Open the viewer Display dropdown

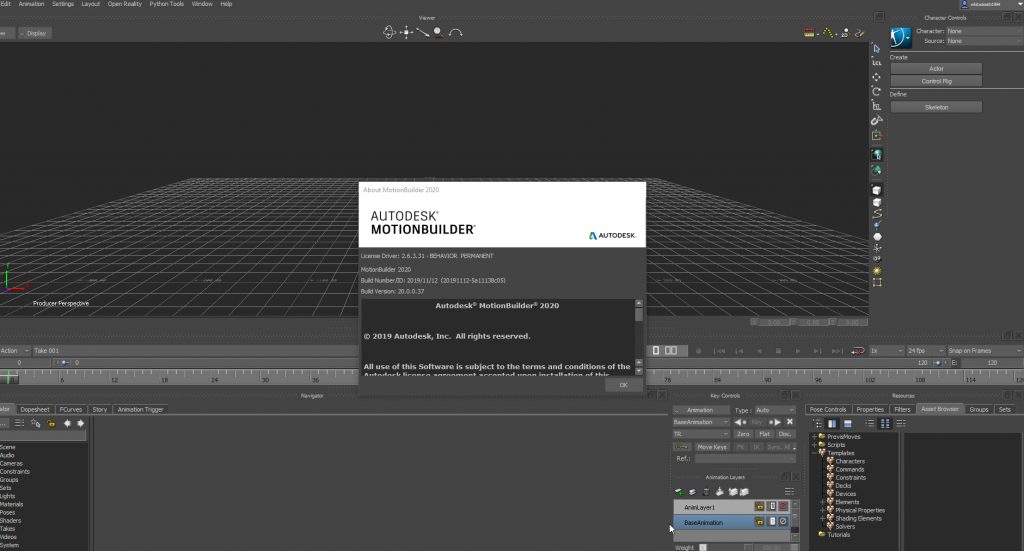click(x=35, y=33)
